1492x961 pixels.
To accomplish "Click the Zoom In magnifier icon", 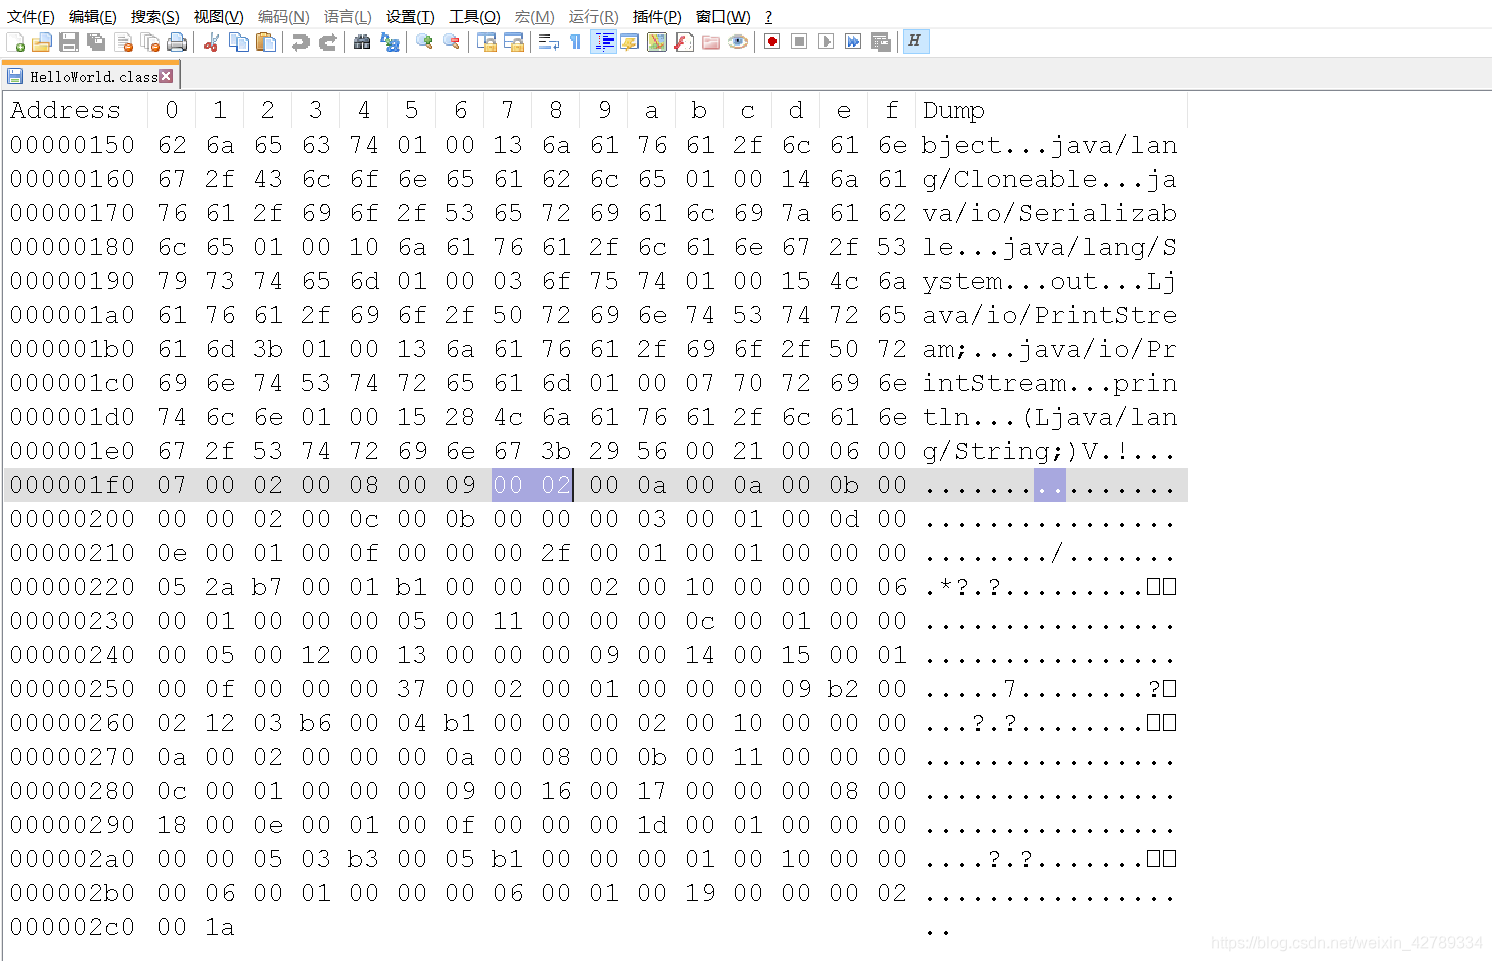I will click(424, 42).
